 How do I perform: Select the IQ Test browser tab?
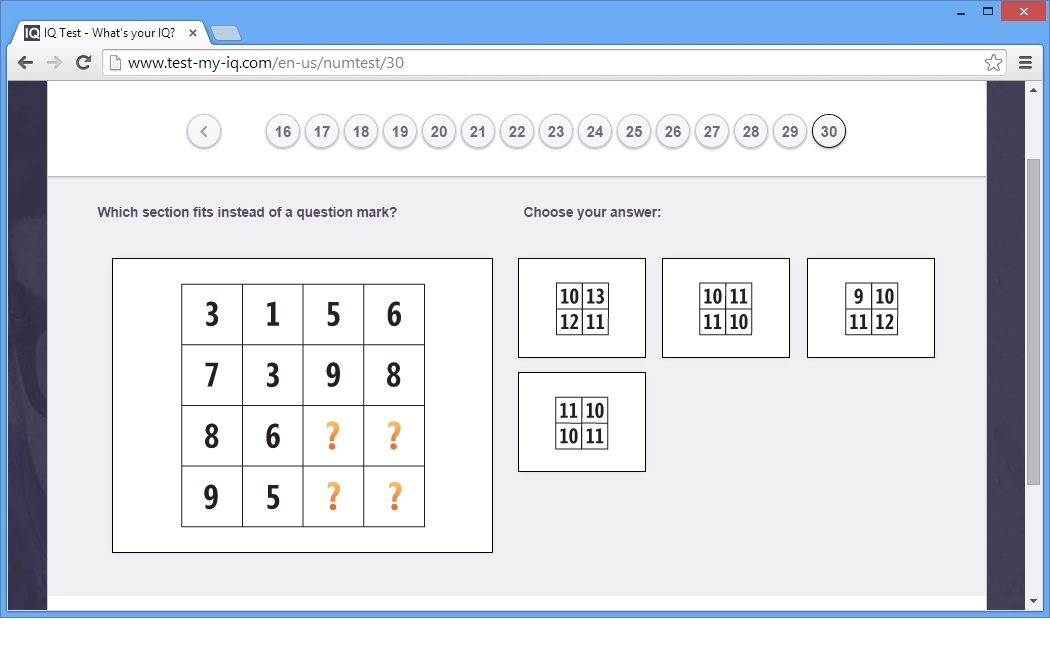112,33
